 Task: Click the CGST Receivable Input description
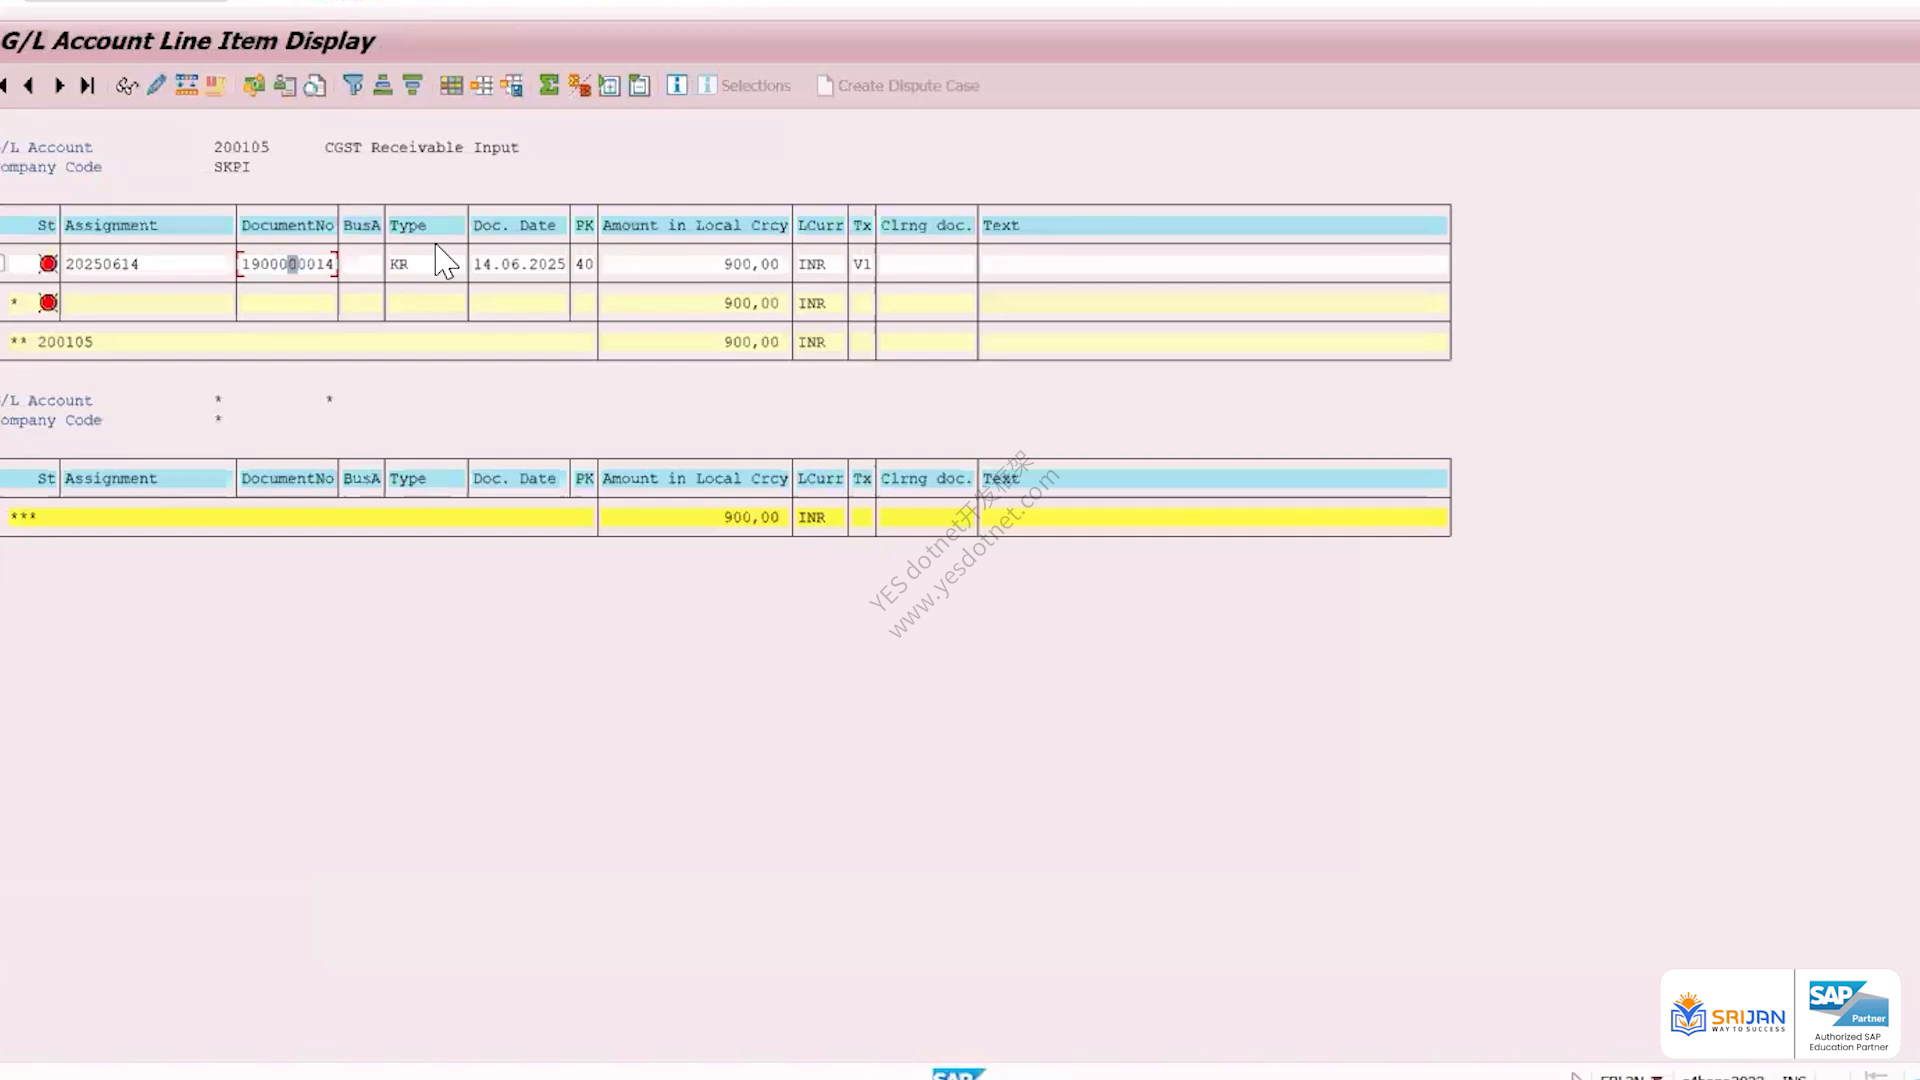pos(421,147)
